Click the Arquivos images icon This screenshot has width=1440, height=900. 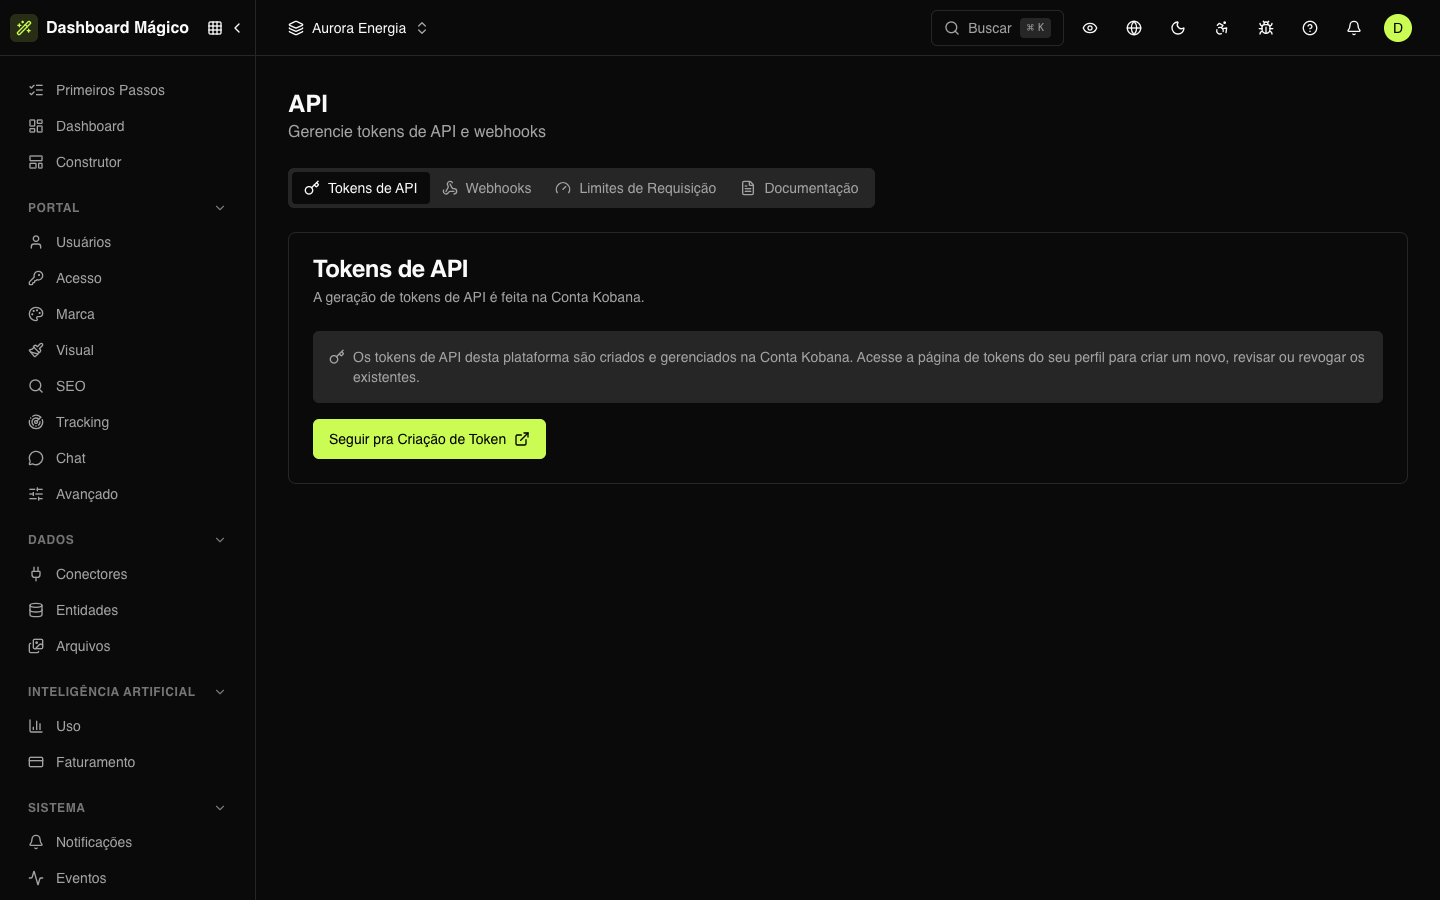point(36,646)
